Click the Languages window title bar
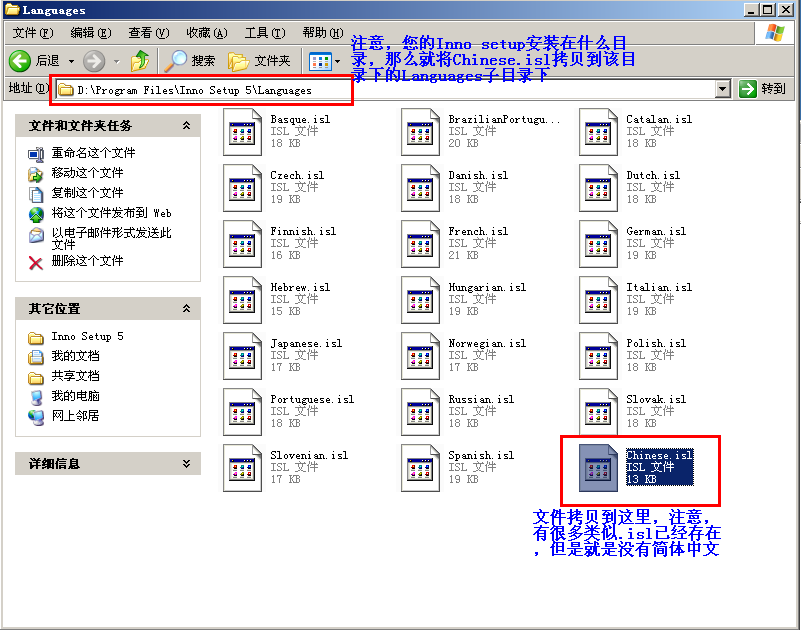The width and height of the screenshot is (801, 630). coord(373,10)
